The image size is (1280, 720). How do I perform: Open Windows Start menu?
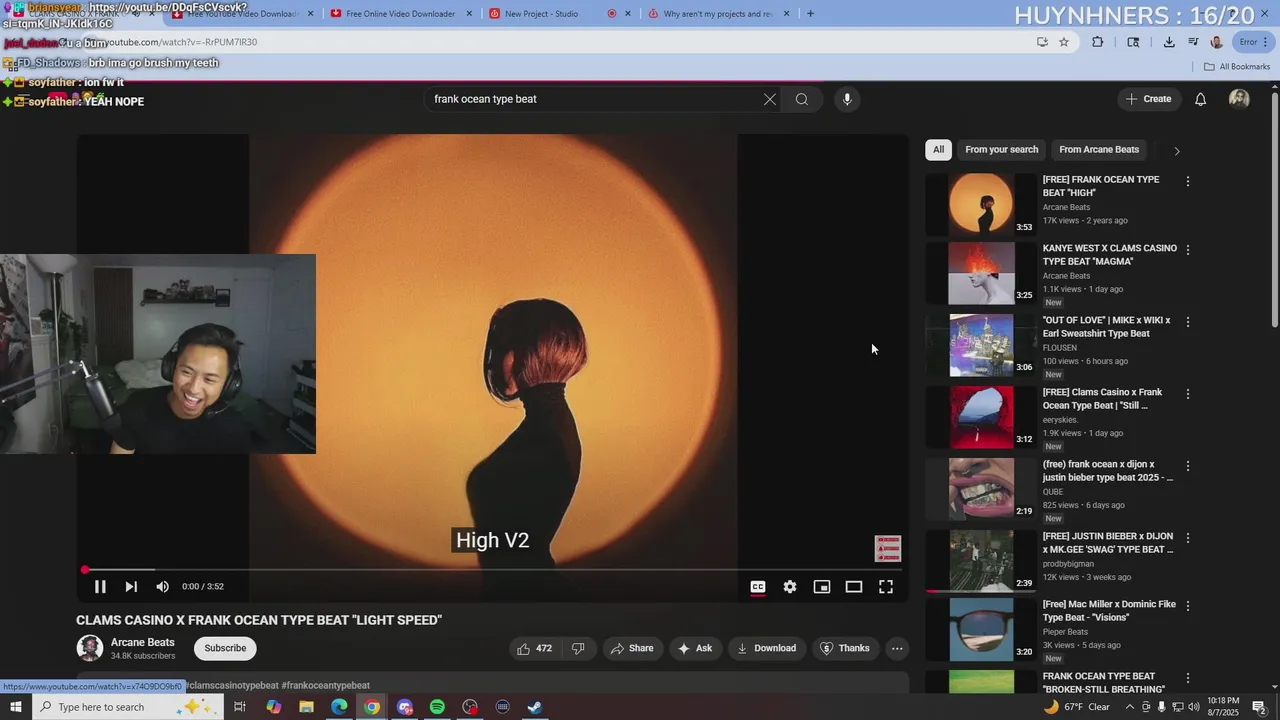(15, 707)
